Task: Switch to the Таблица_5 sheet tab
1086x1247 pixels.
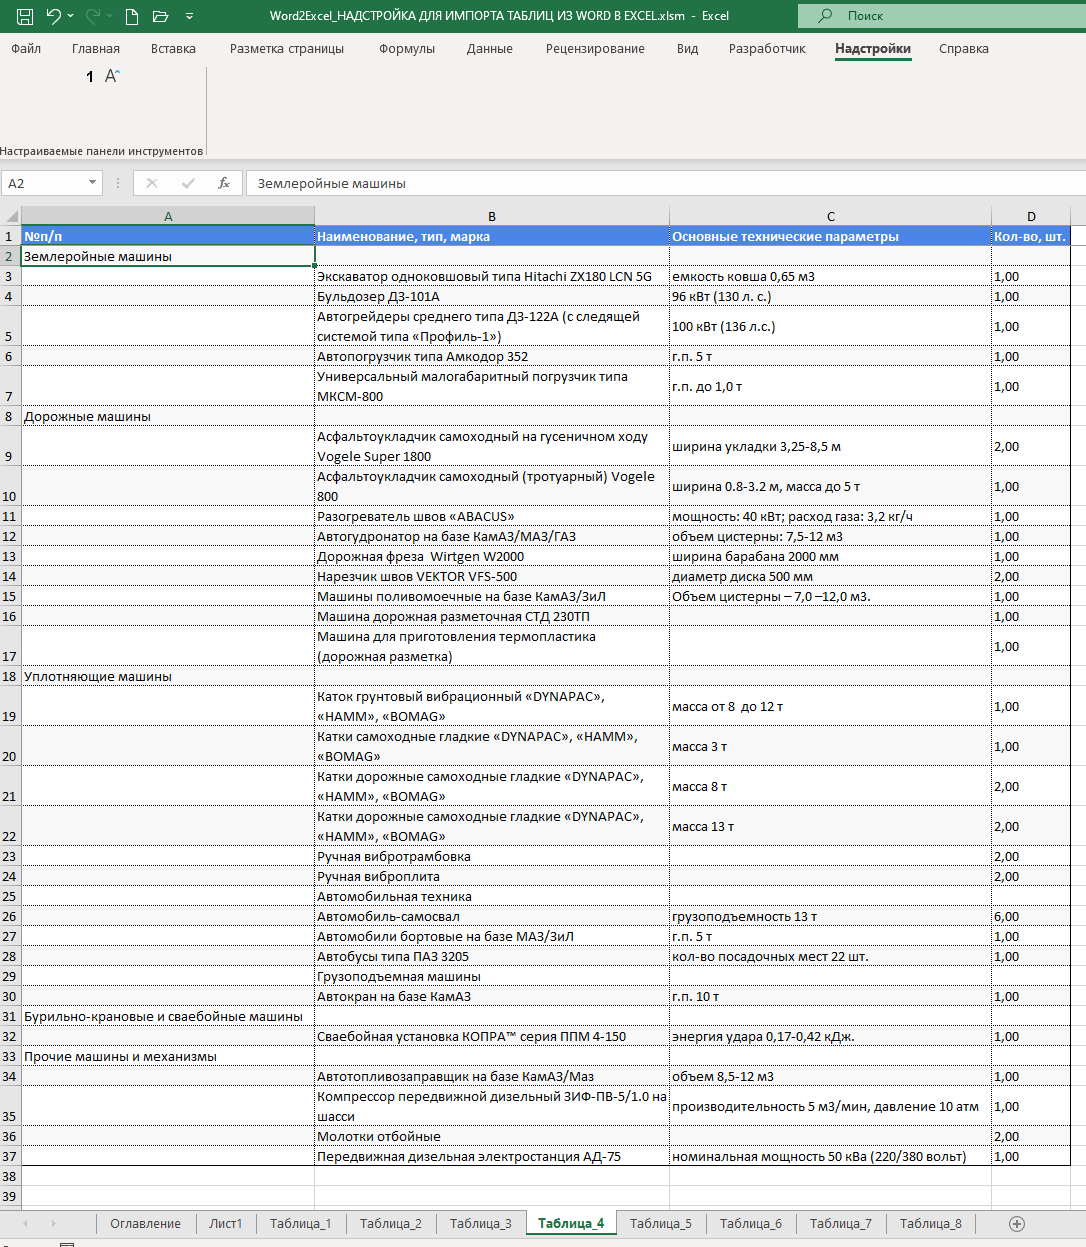Action: (660, 1223)
